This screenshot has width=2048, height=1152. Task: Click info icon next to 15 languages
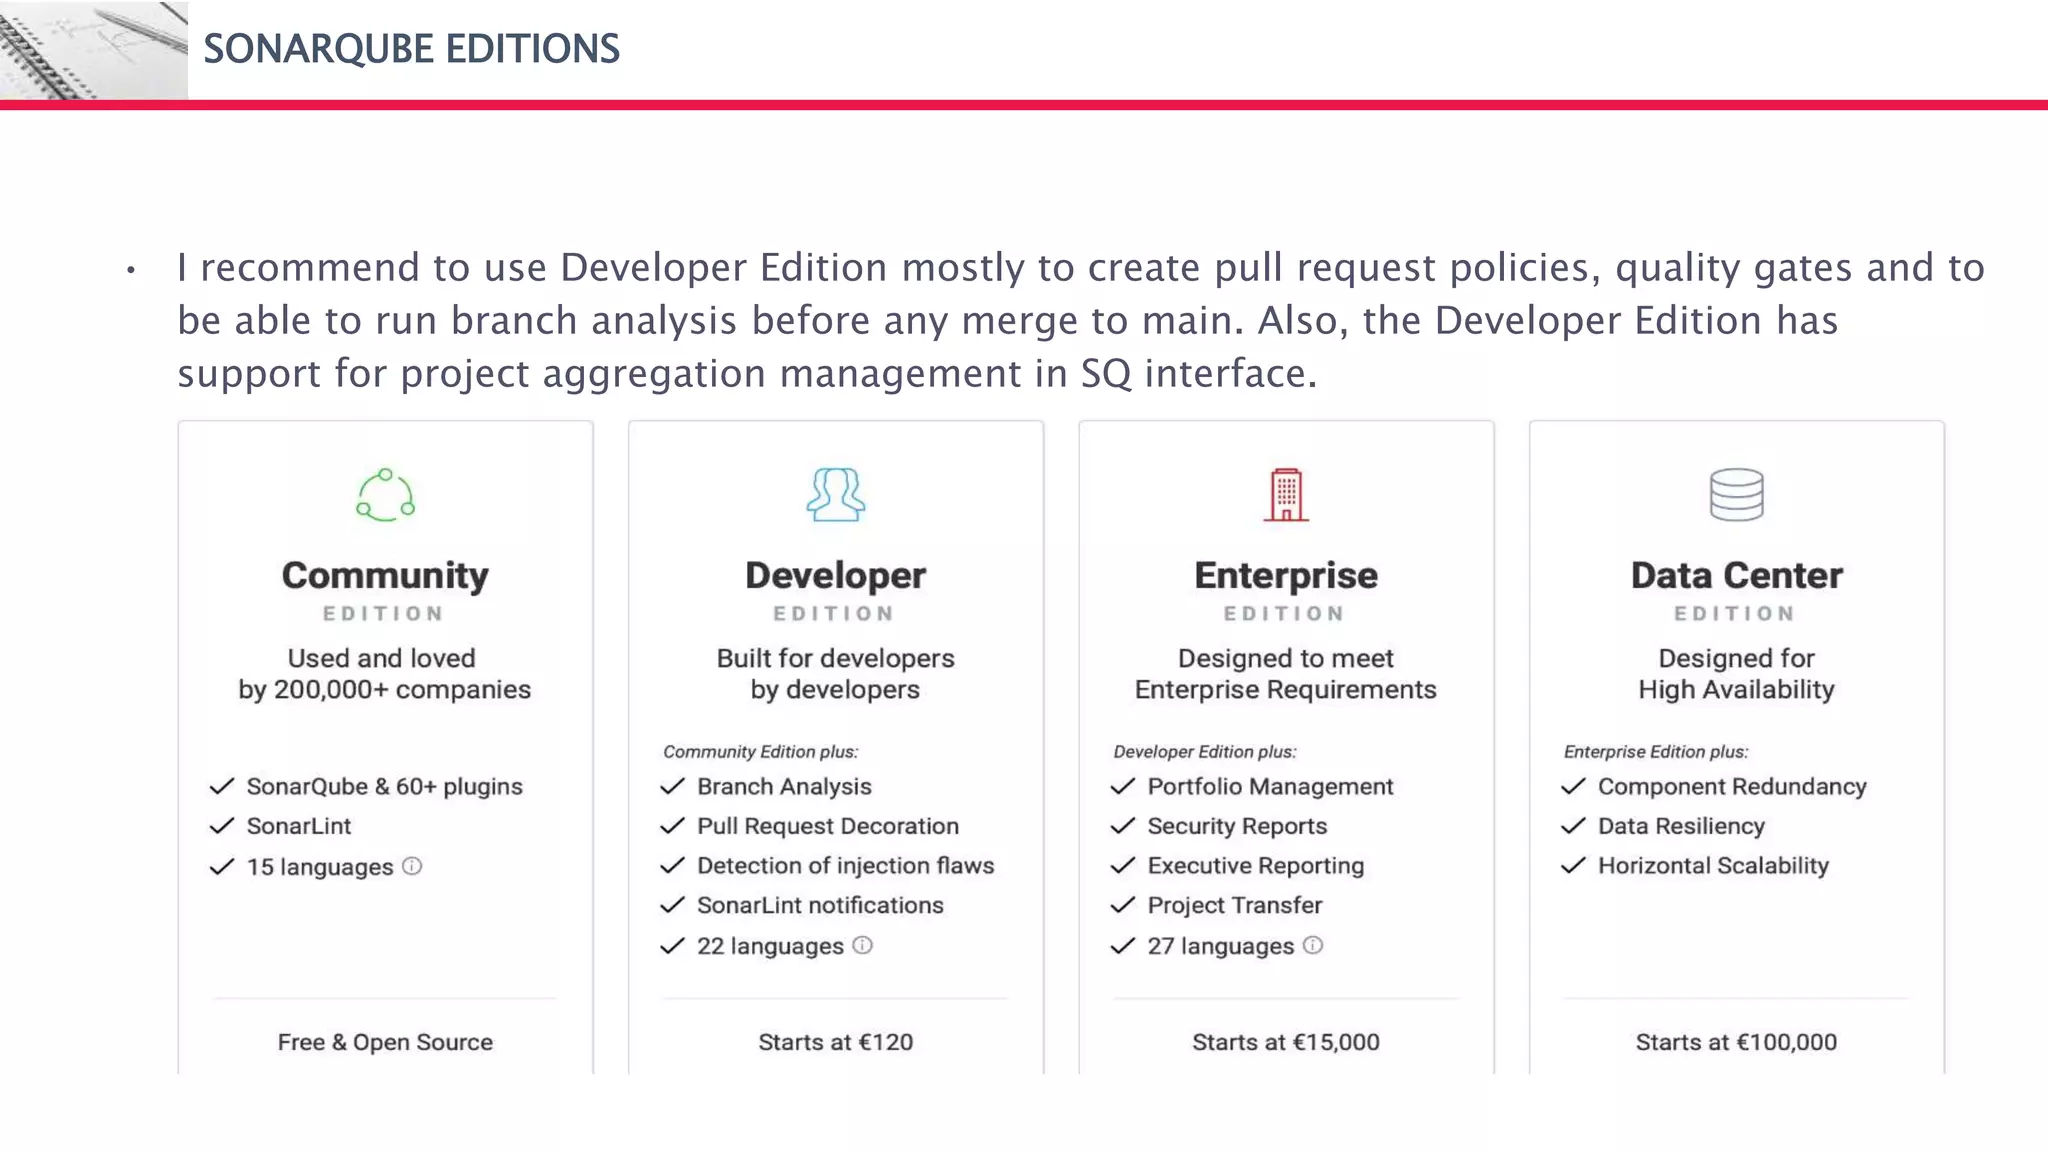pos(412,866)
